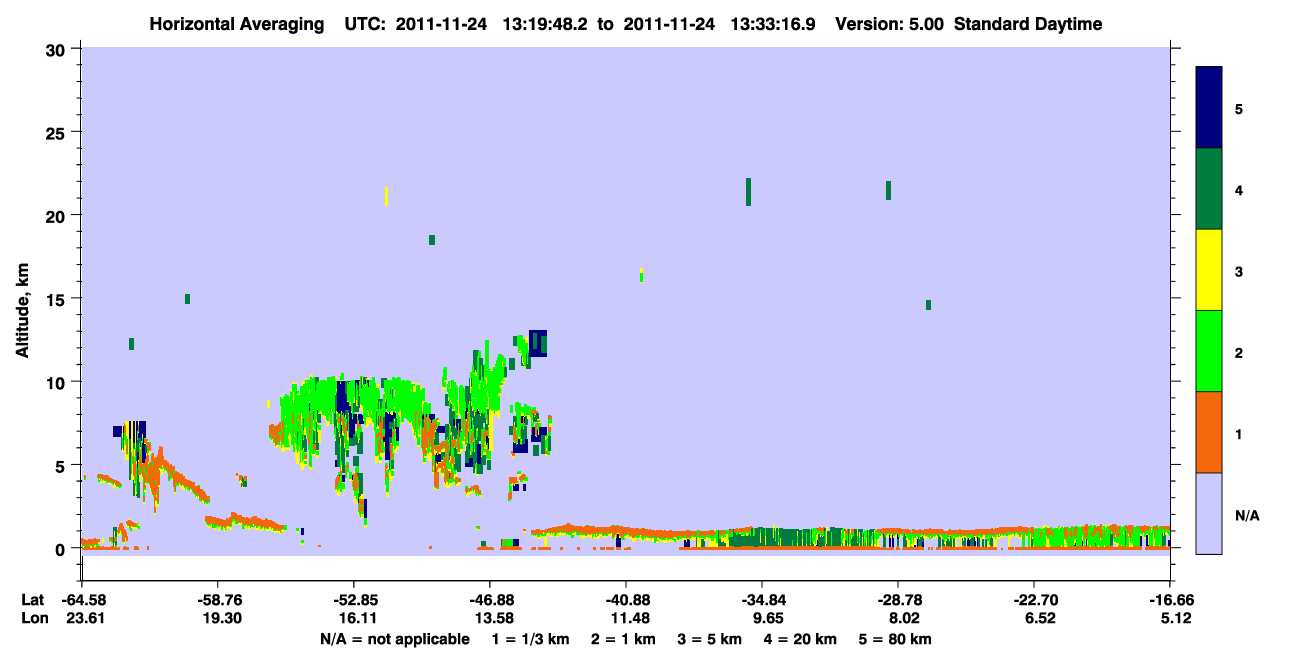Click the 'Lon' axis row label

(34, 619)
